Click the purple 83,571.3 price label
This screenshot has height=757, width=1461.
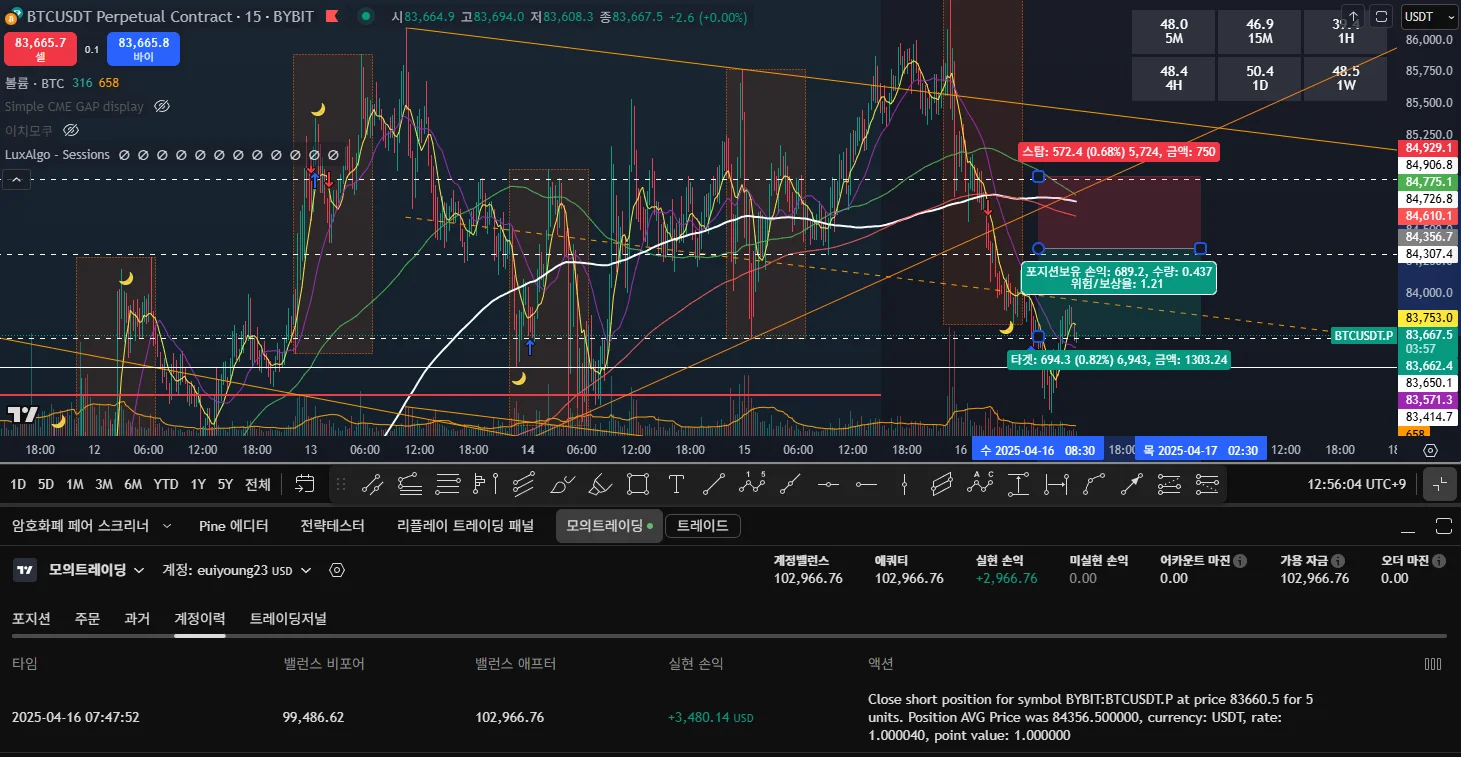click(1429, 400)
